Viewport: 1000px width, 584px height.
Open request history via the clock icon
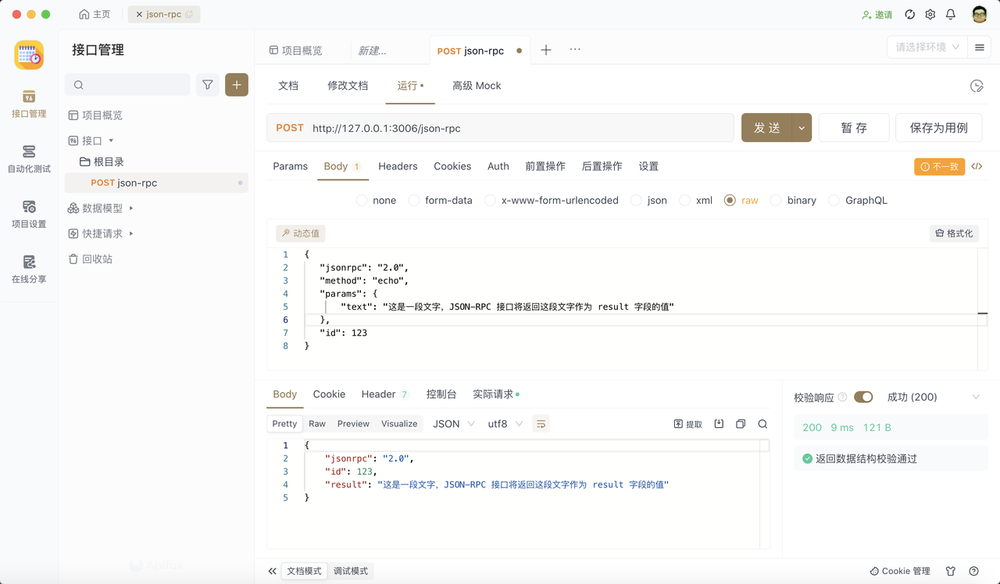point(977,86)
